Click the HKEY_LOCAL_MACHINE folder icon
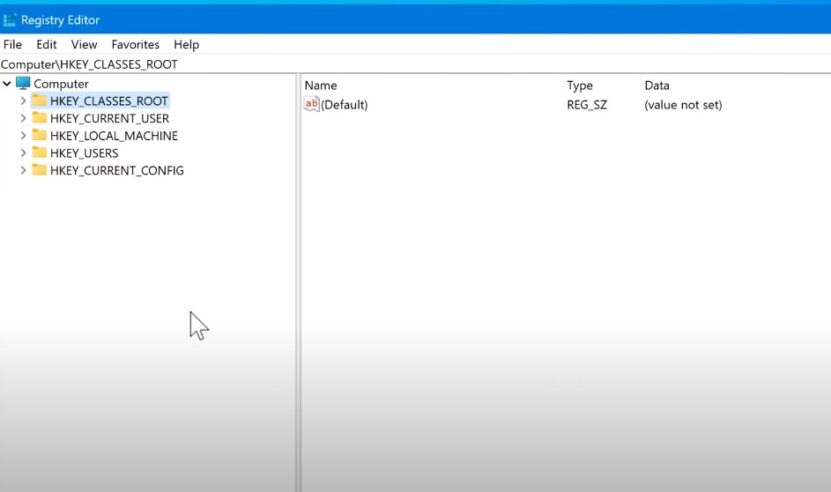The height and width of the screenshot is (492, 831). [39, 135]
